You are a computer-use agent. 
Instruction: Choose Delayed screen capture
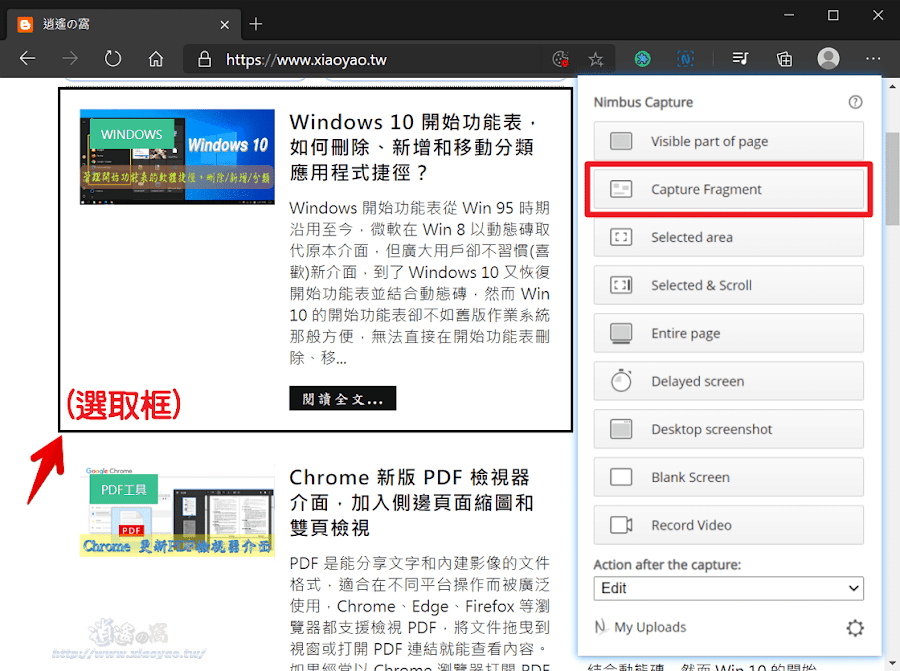[728, 381]
